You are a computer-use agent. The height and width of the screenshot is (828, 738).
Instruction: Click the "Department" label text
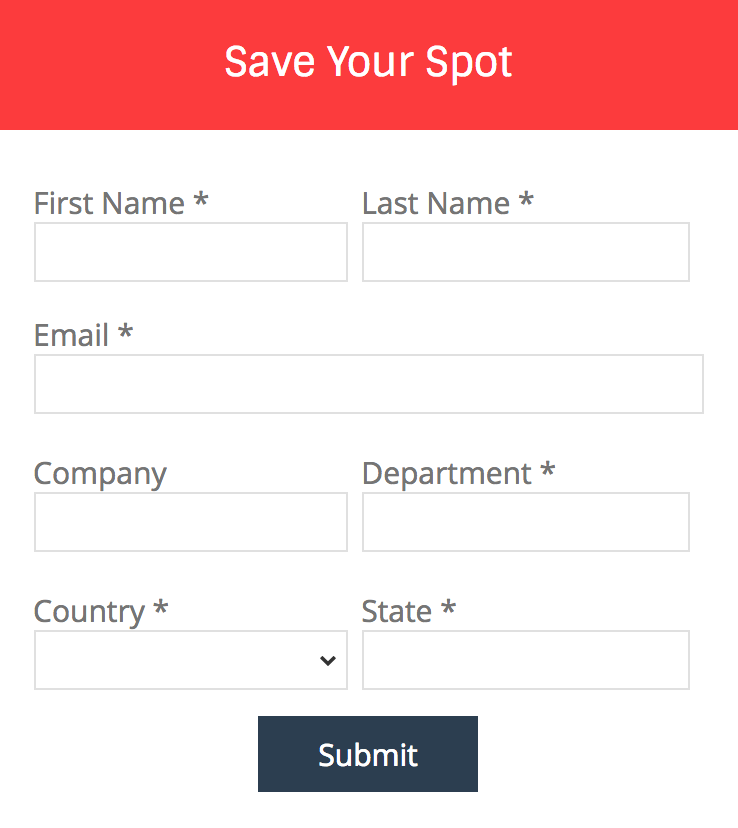[x=446, y=474]
